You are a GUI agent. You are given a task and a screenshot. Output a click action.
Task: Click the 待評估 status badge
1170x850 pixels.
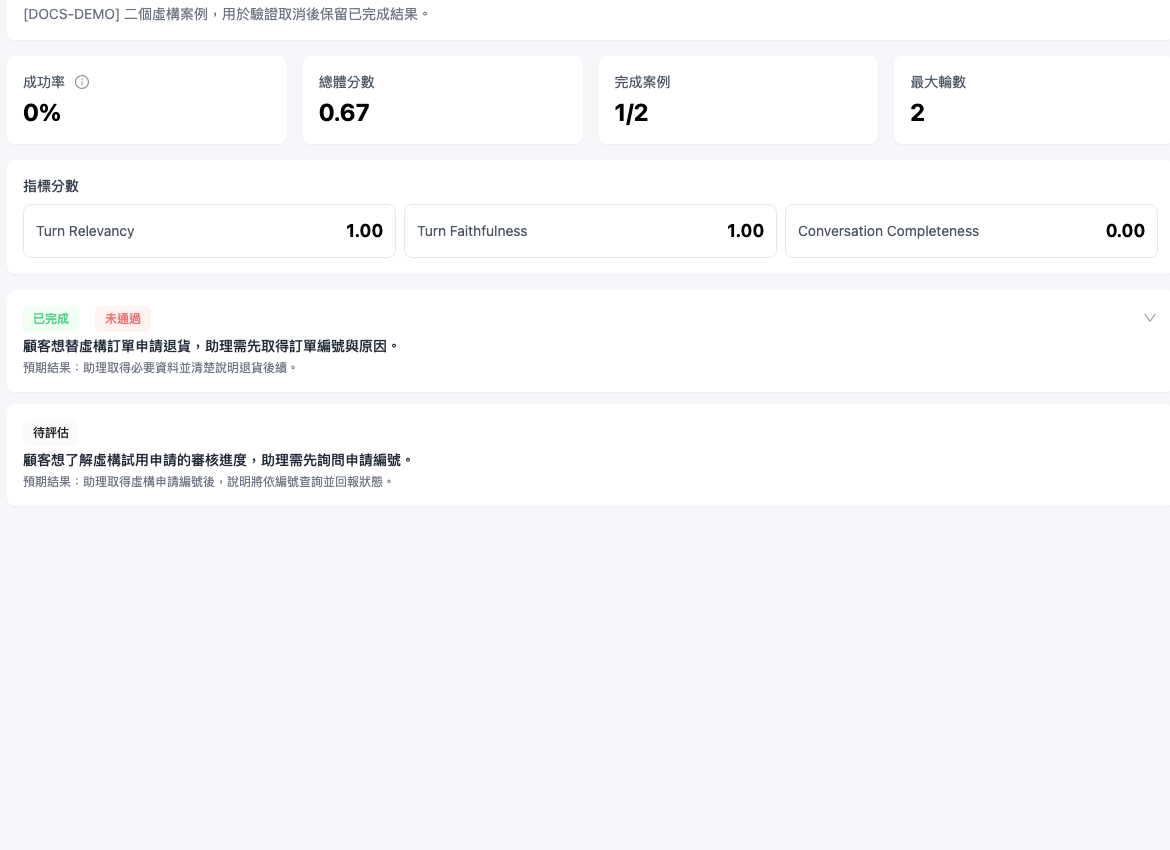[51, 433]
